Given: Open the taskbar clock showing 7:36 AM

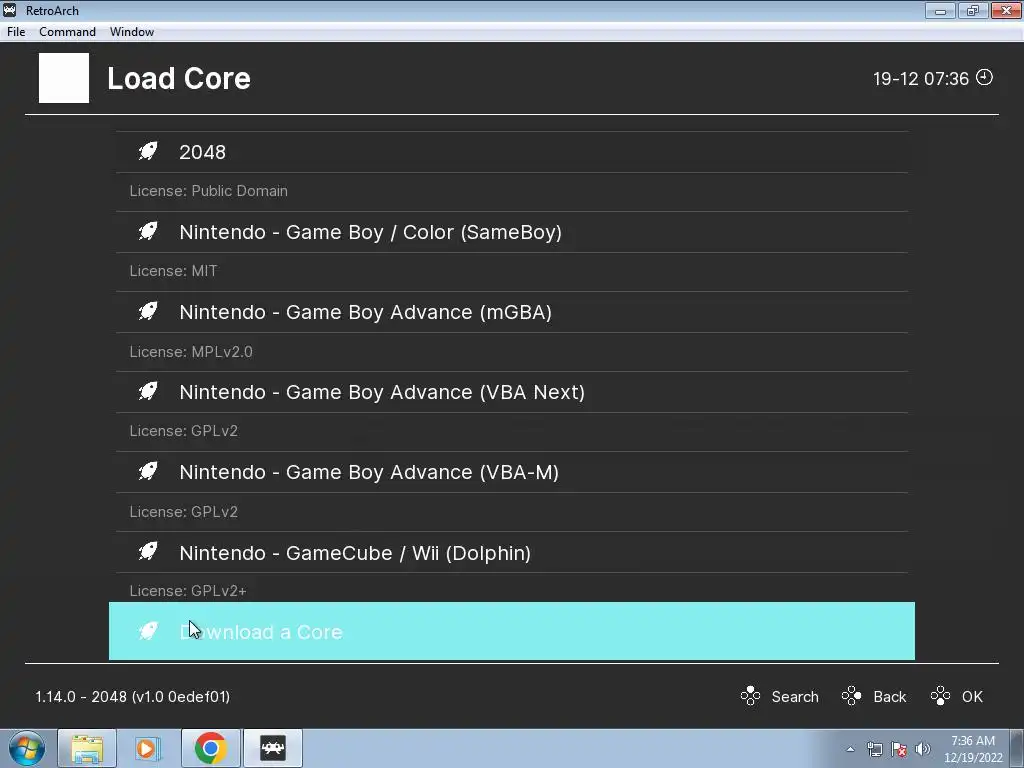Looking at the screenshot, I should pyautogui.click(x=973, y=749).
